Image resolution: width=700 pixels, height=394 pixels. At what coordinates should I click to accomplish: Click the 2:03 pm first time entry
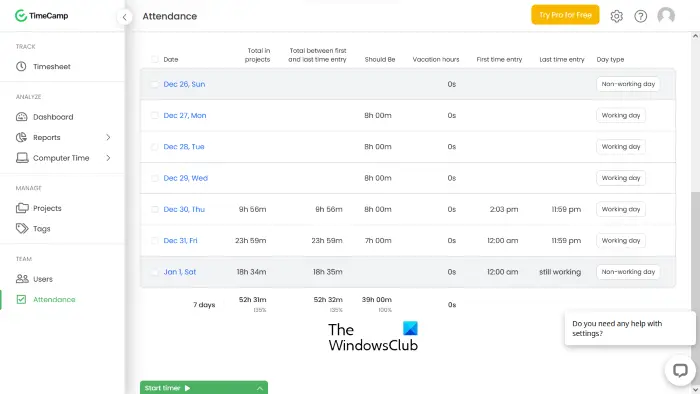504,209
